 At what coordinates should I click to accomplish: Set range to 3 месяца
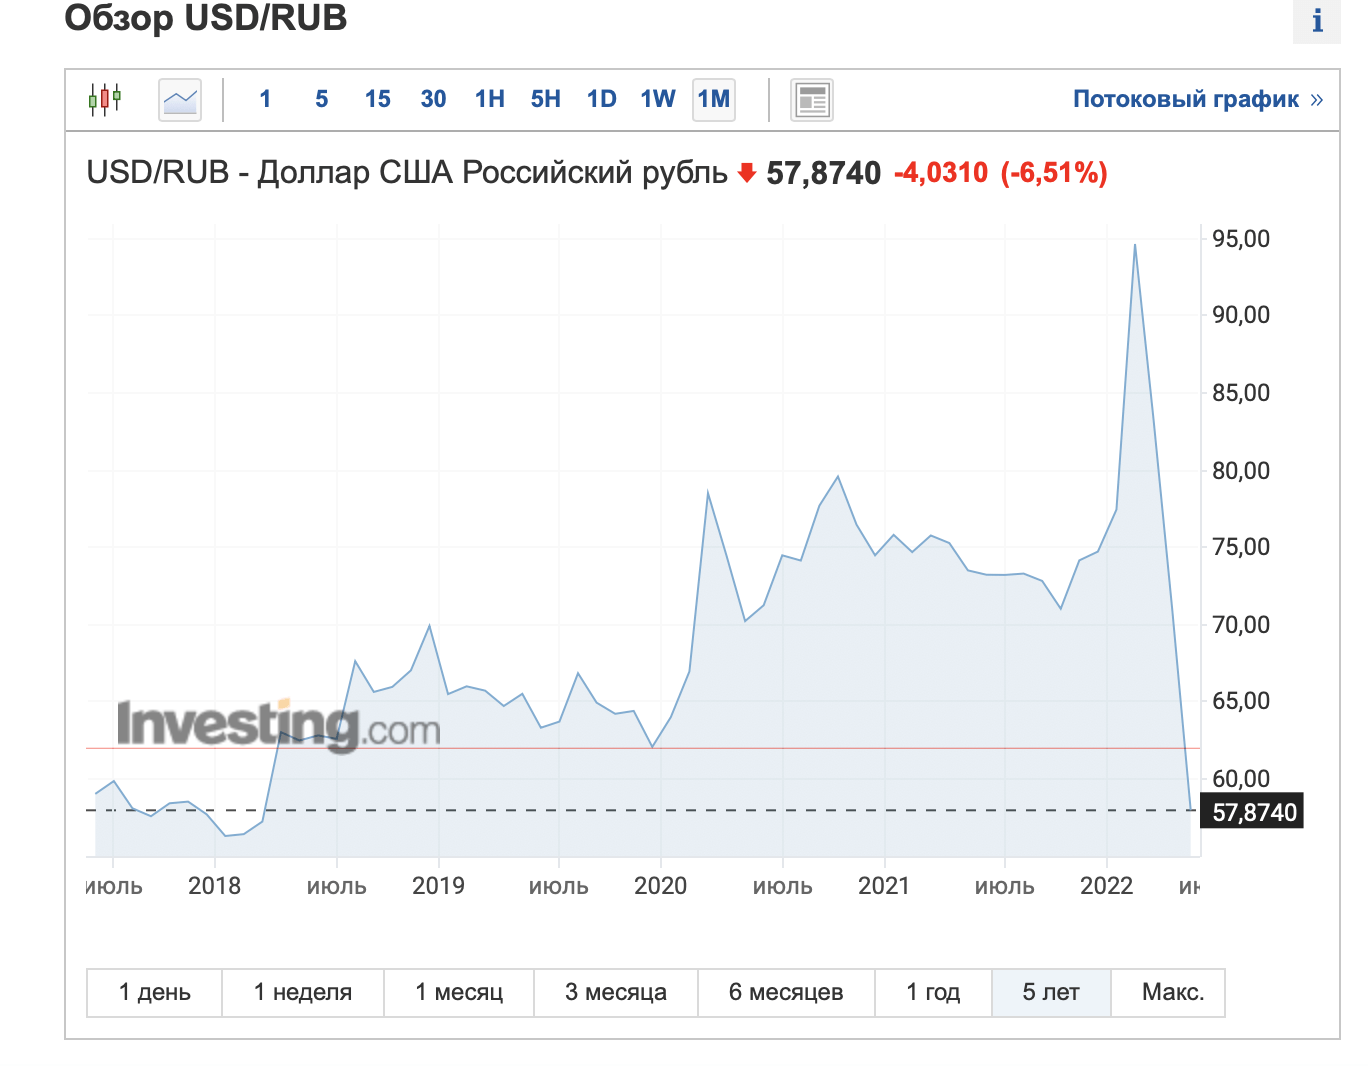[x=616, y=992]
